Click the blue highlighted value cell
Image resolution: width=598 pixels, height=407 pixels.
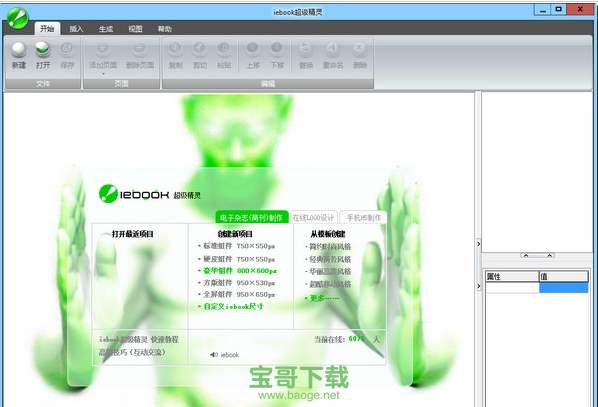click(x=563, y=288)
